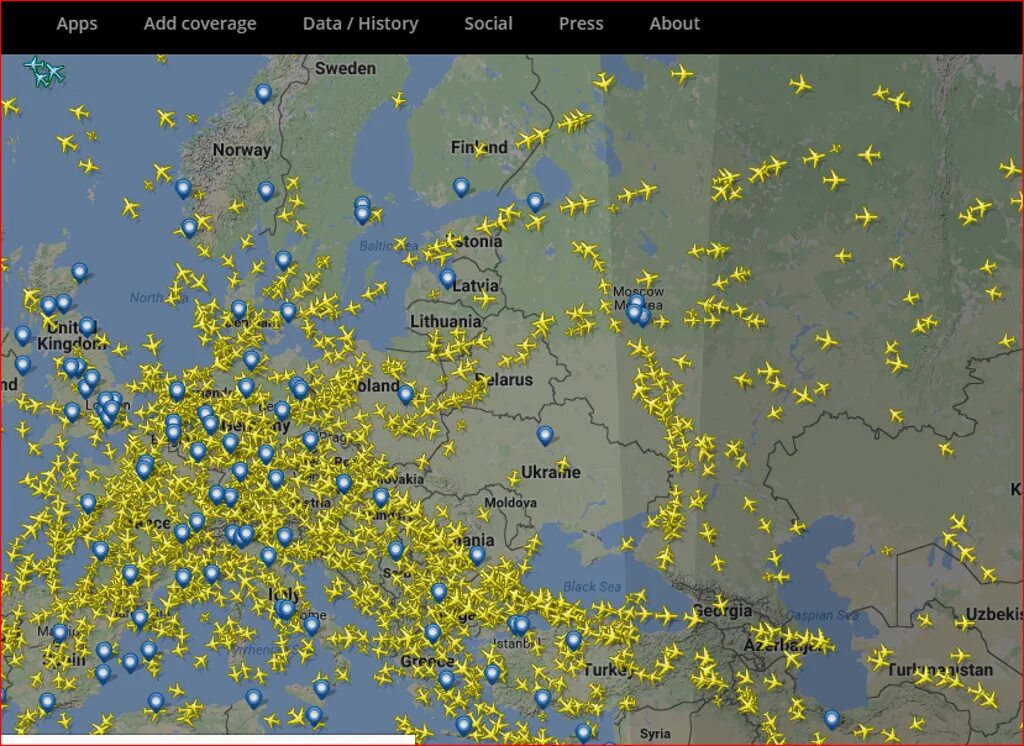Click the airport pin next to the Poland label
1024x746 pixels.
[406, 395]
